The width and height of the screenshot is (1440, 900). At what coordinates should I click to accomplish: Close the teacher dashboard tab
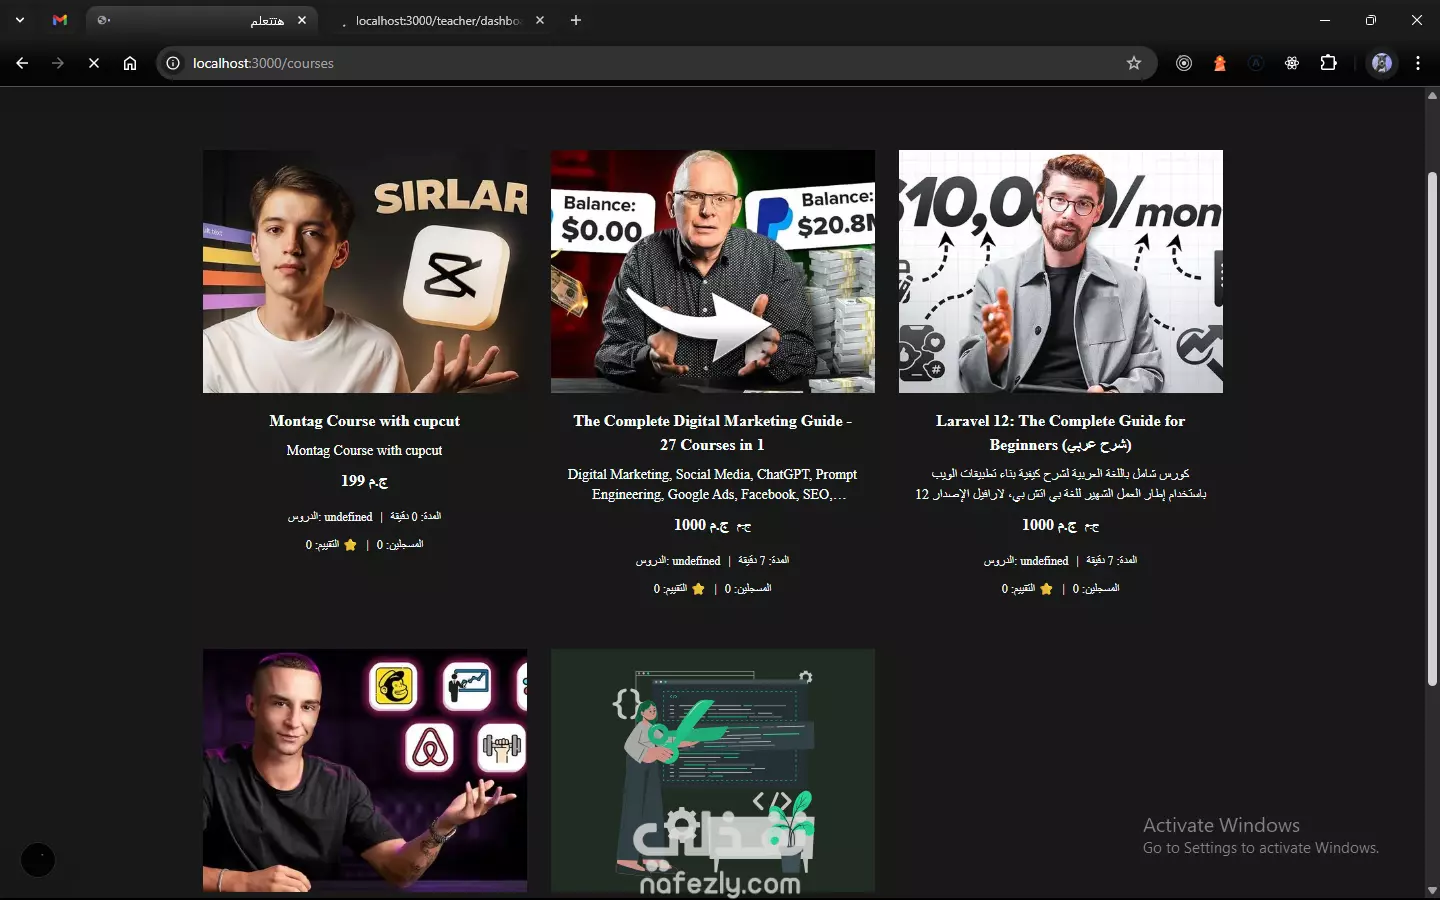coord(540,20)
